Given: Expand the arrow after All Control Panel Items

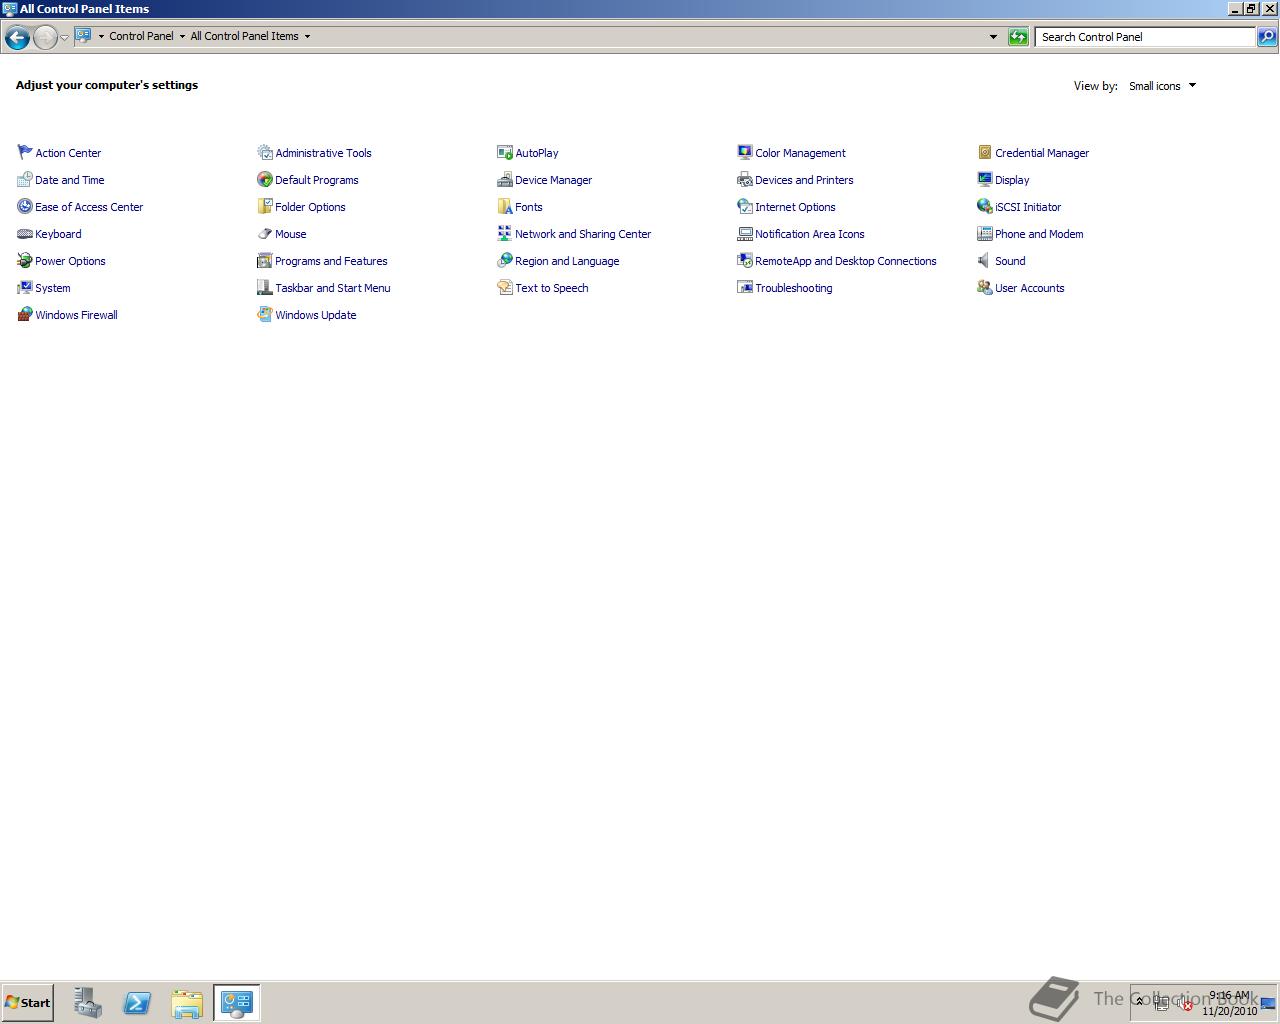Looking at the screenshot, I should point(307,36).
